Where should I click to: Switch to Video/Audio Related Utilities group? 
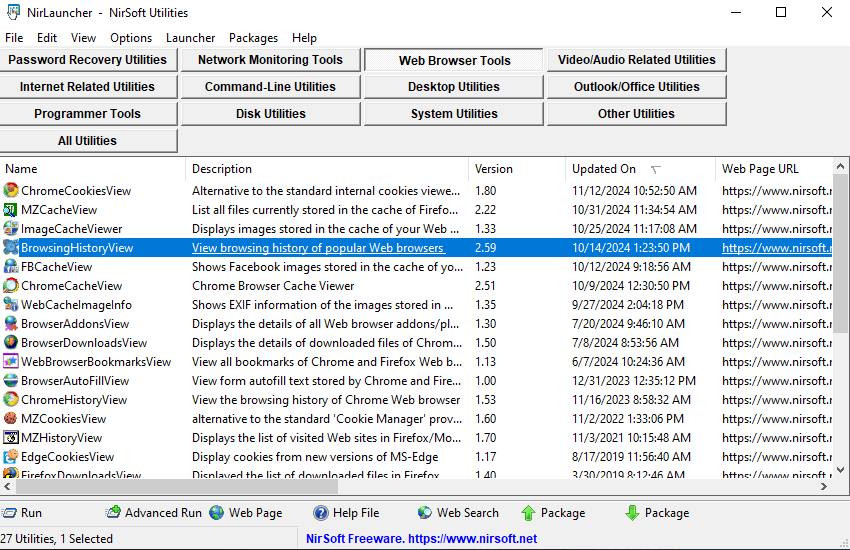click(636, 60)
